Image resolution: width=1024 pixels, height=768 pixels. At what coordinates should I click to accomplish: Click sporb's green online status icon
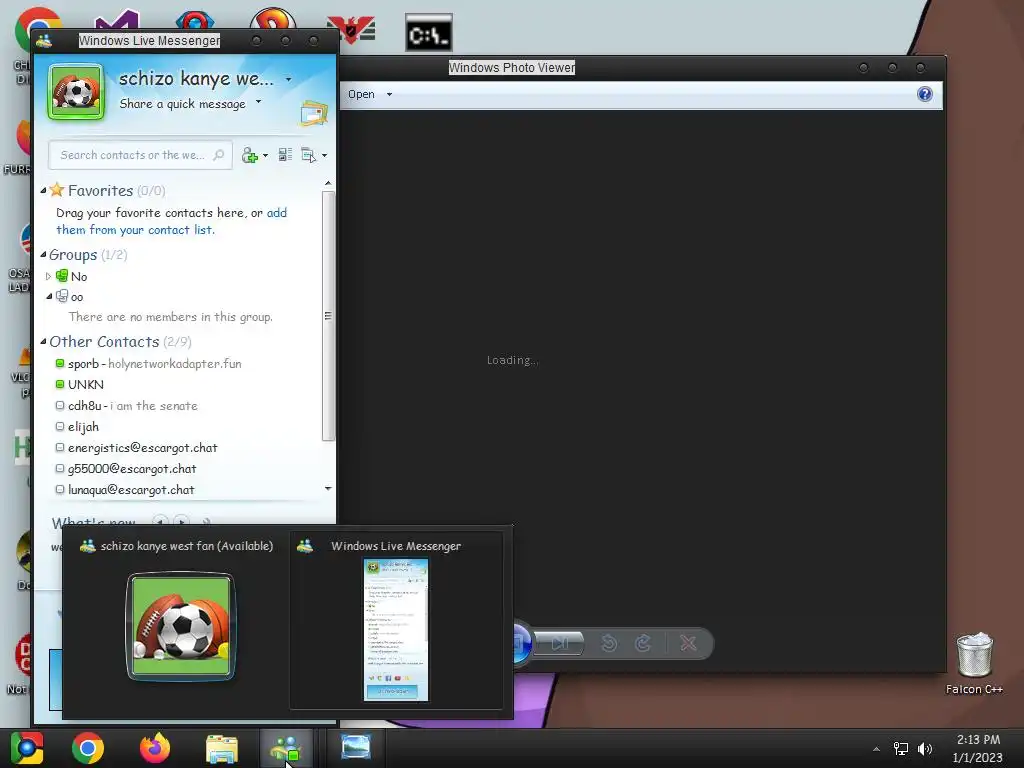[60, 363]
